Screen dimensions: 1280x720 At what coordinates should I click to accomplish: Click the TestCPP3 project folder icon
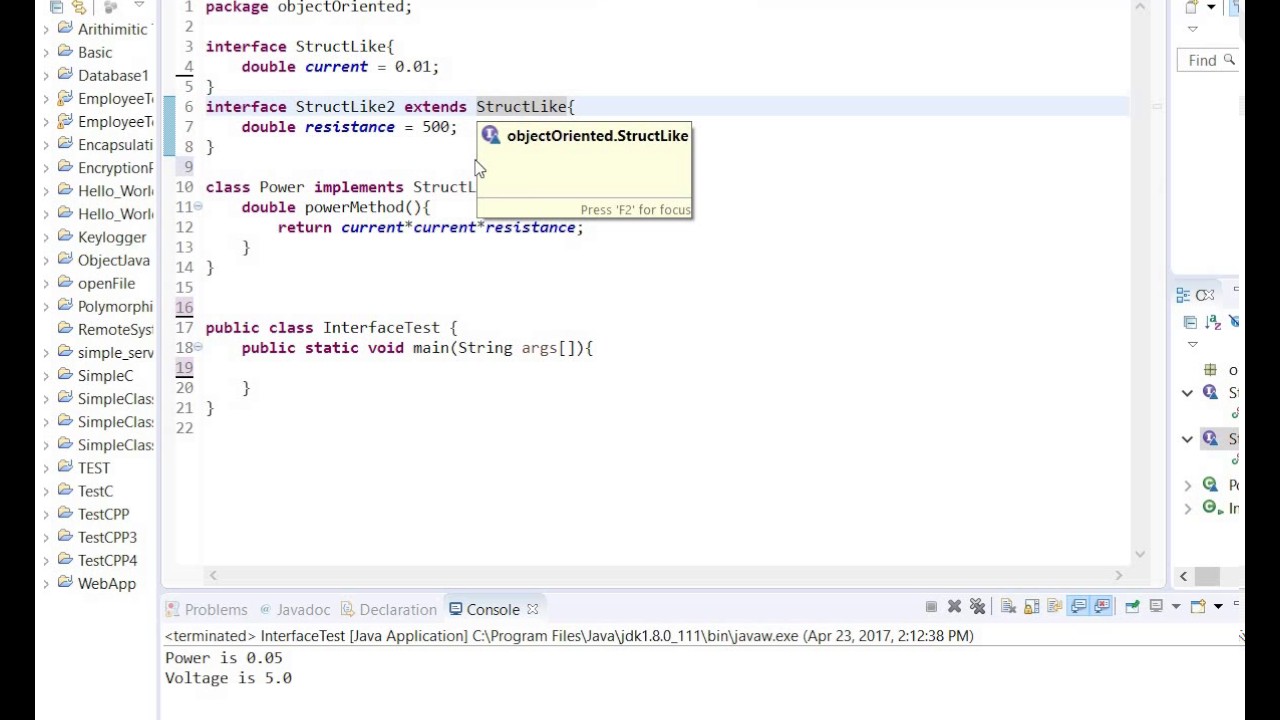pos(65,537)
